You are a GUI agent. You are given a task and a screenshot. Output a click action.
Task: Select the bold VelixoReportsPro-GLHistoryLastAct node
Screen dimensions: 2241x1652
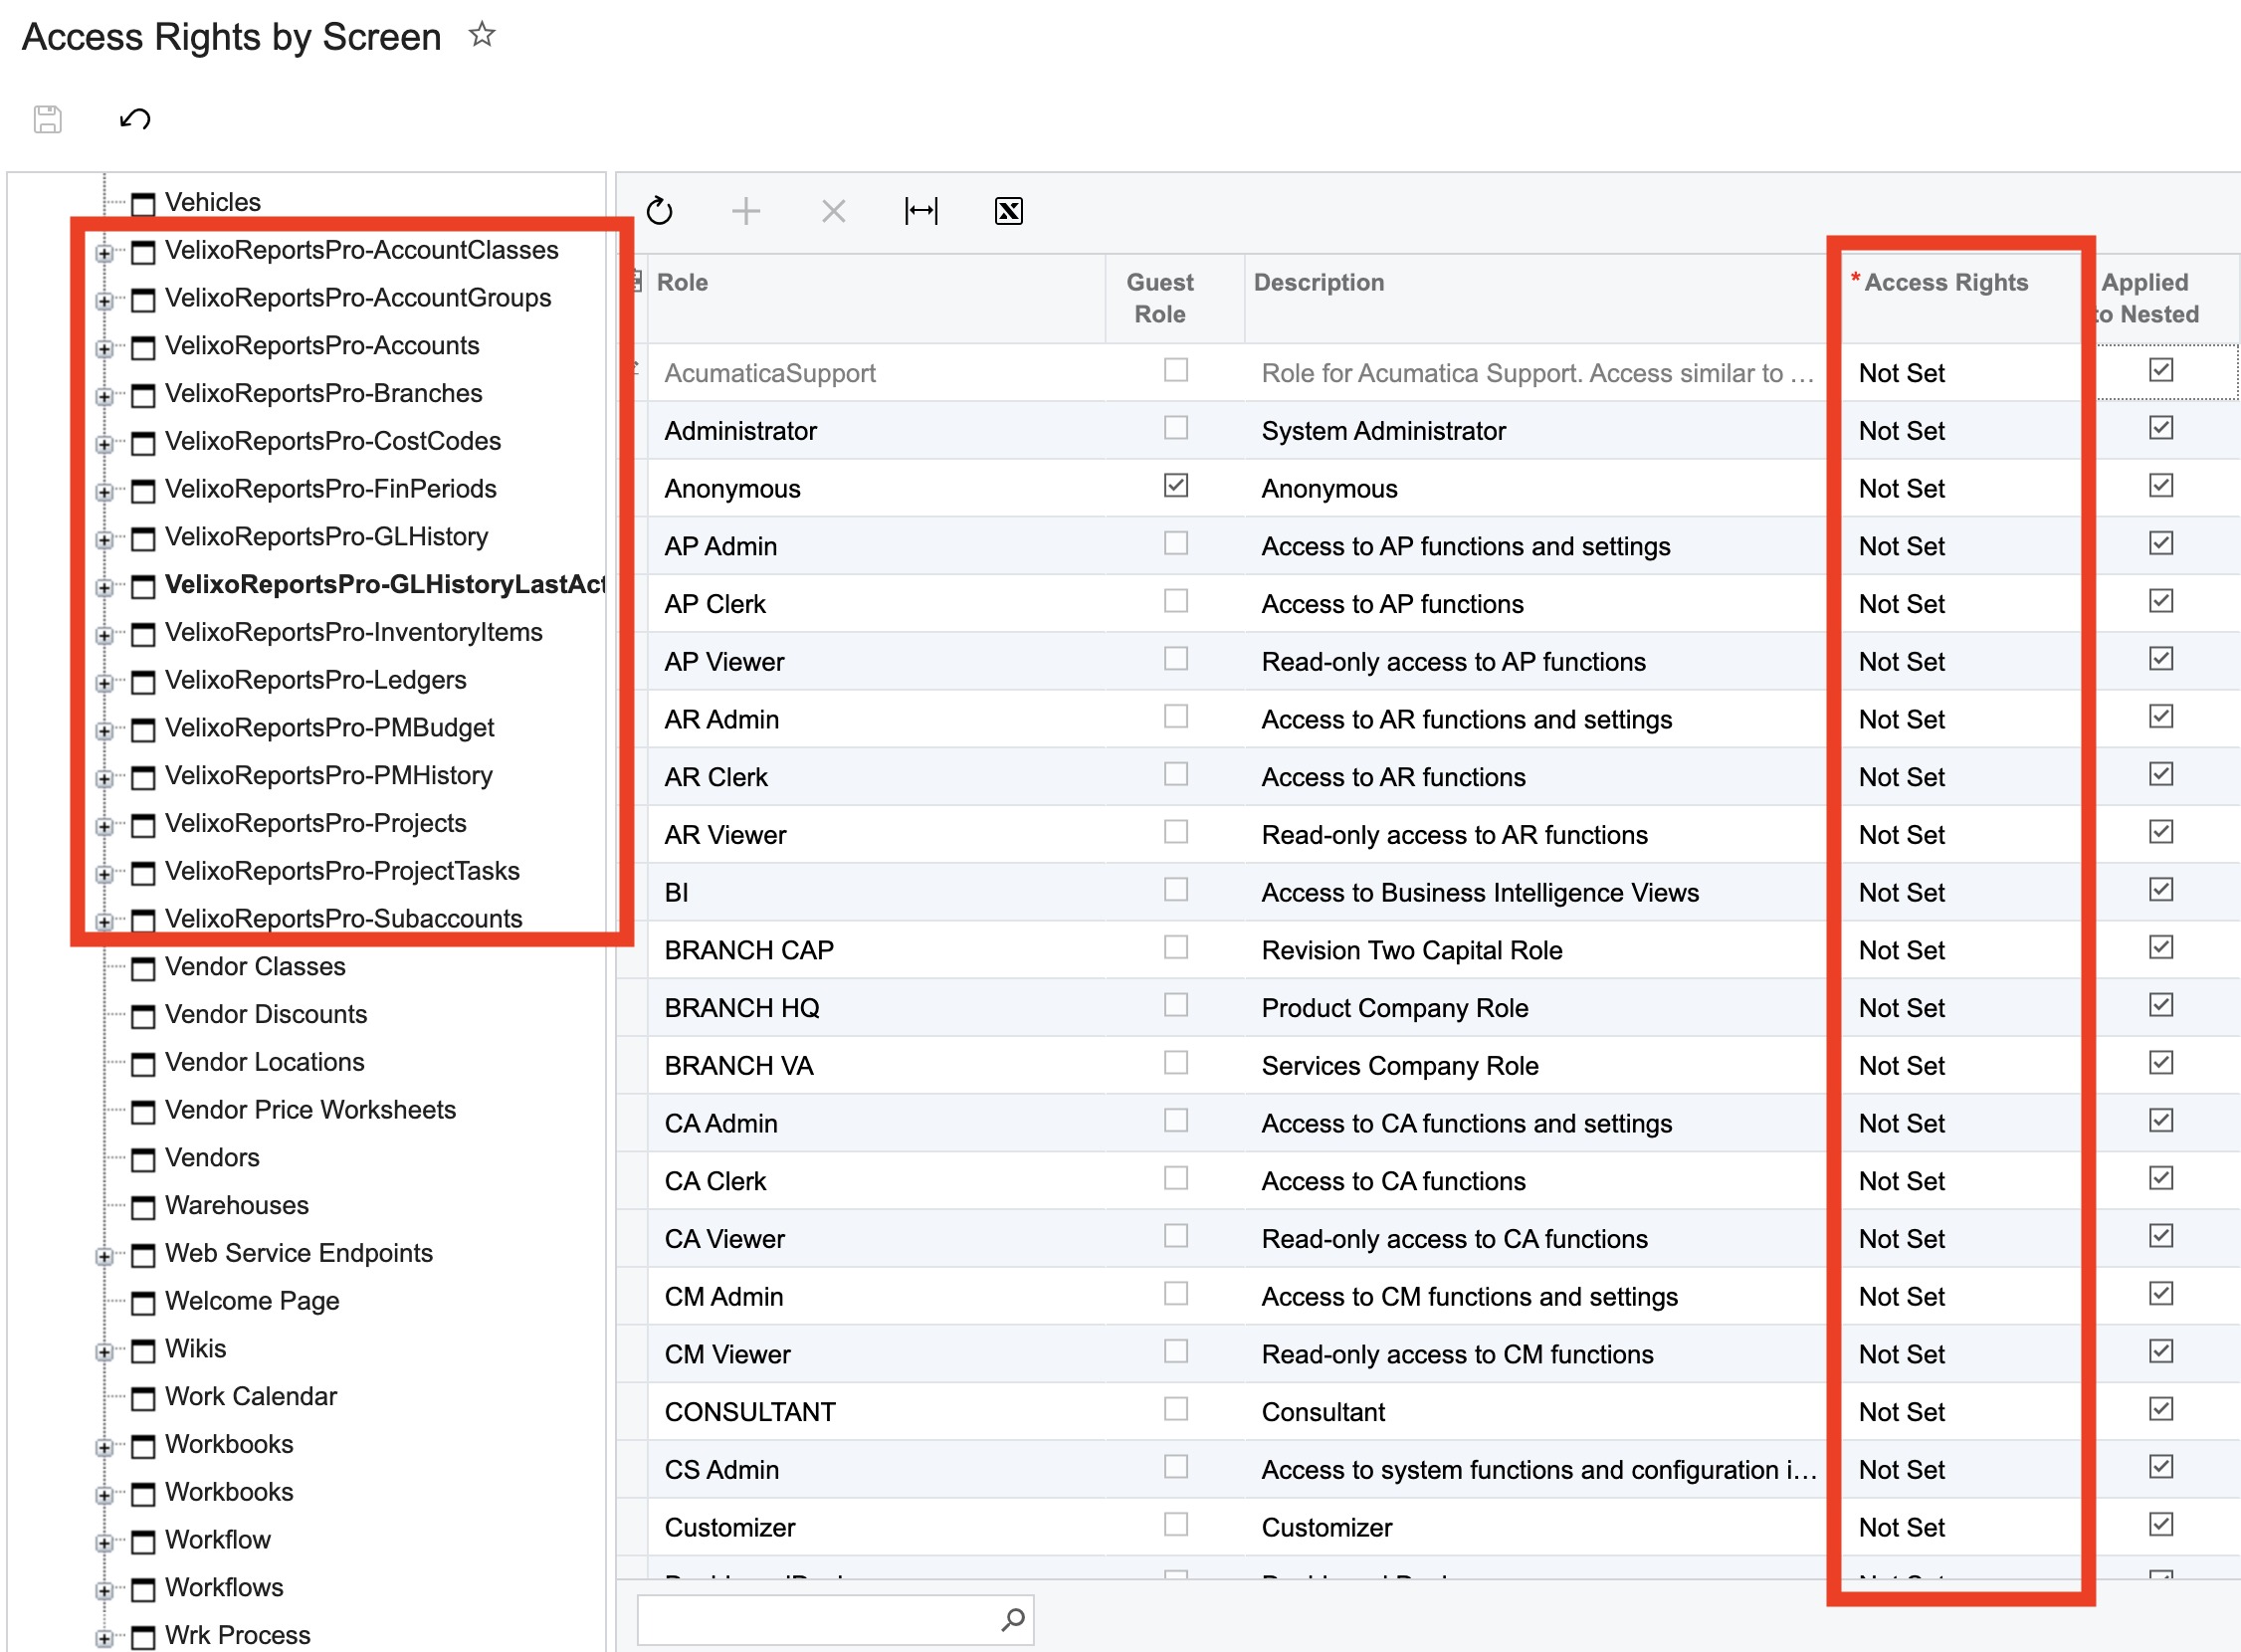pyautogui.click(x=385, y=584)
